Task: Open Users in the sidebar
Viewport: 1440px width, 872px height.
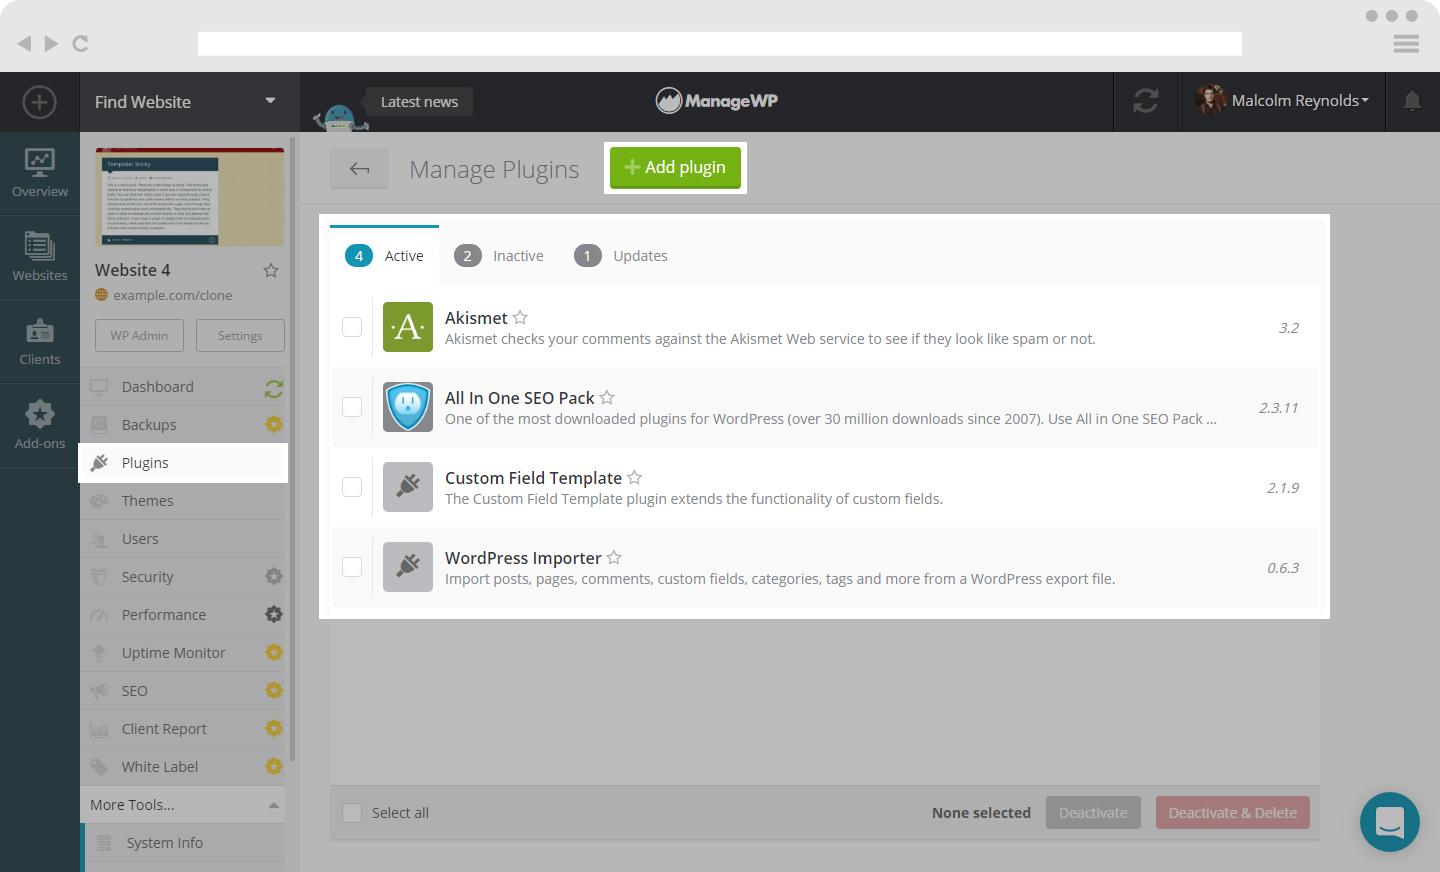Action: pos(182,539)
